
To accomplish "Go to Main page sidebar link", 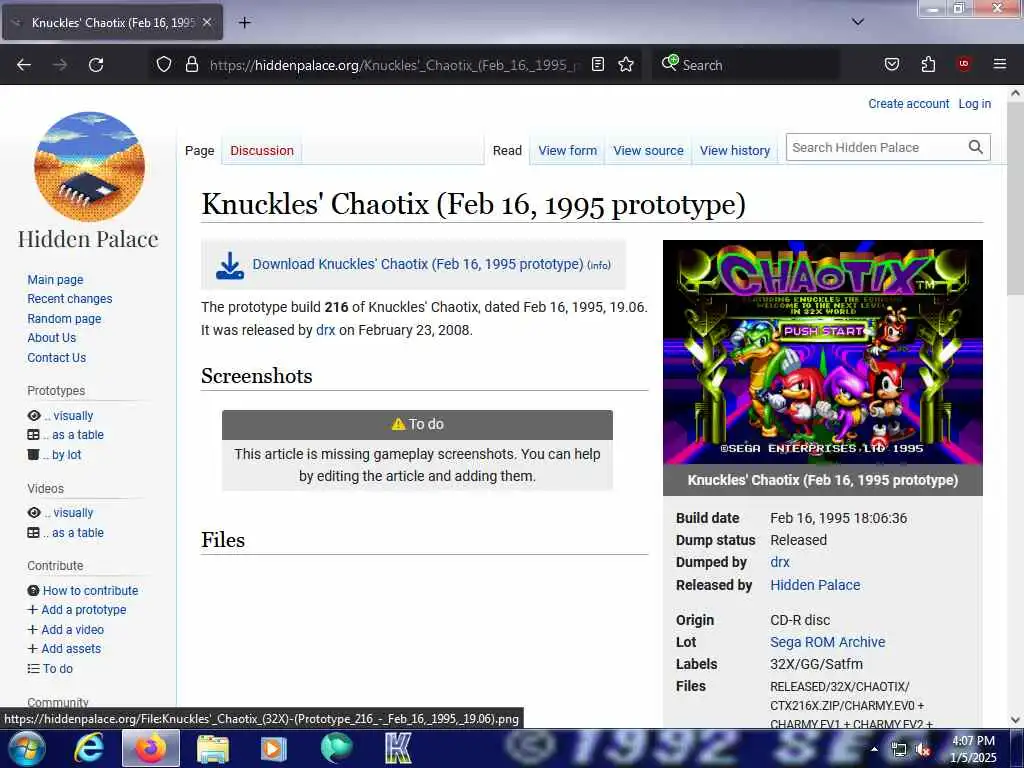I will click(56, 280).
